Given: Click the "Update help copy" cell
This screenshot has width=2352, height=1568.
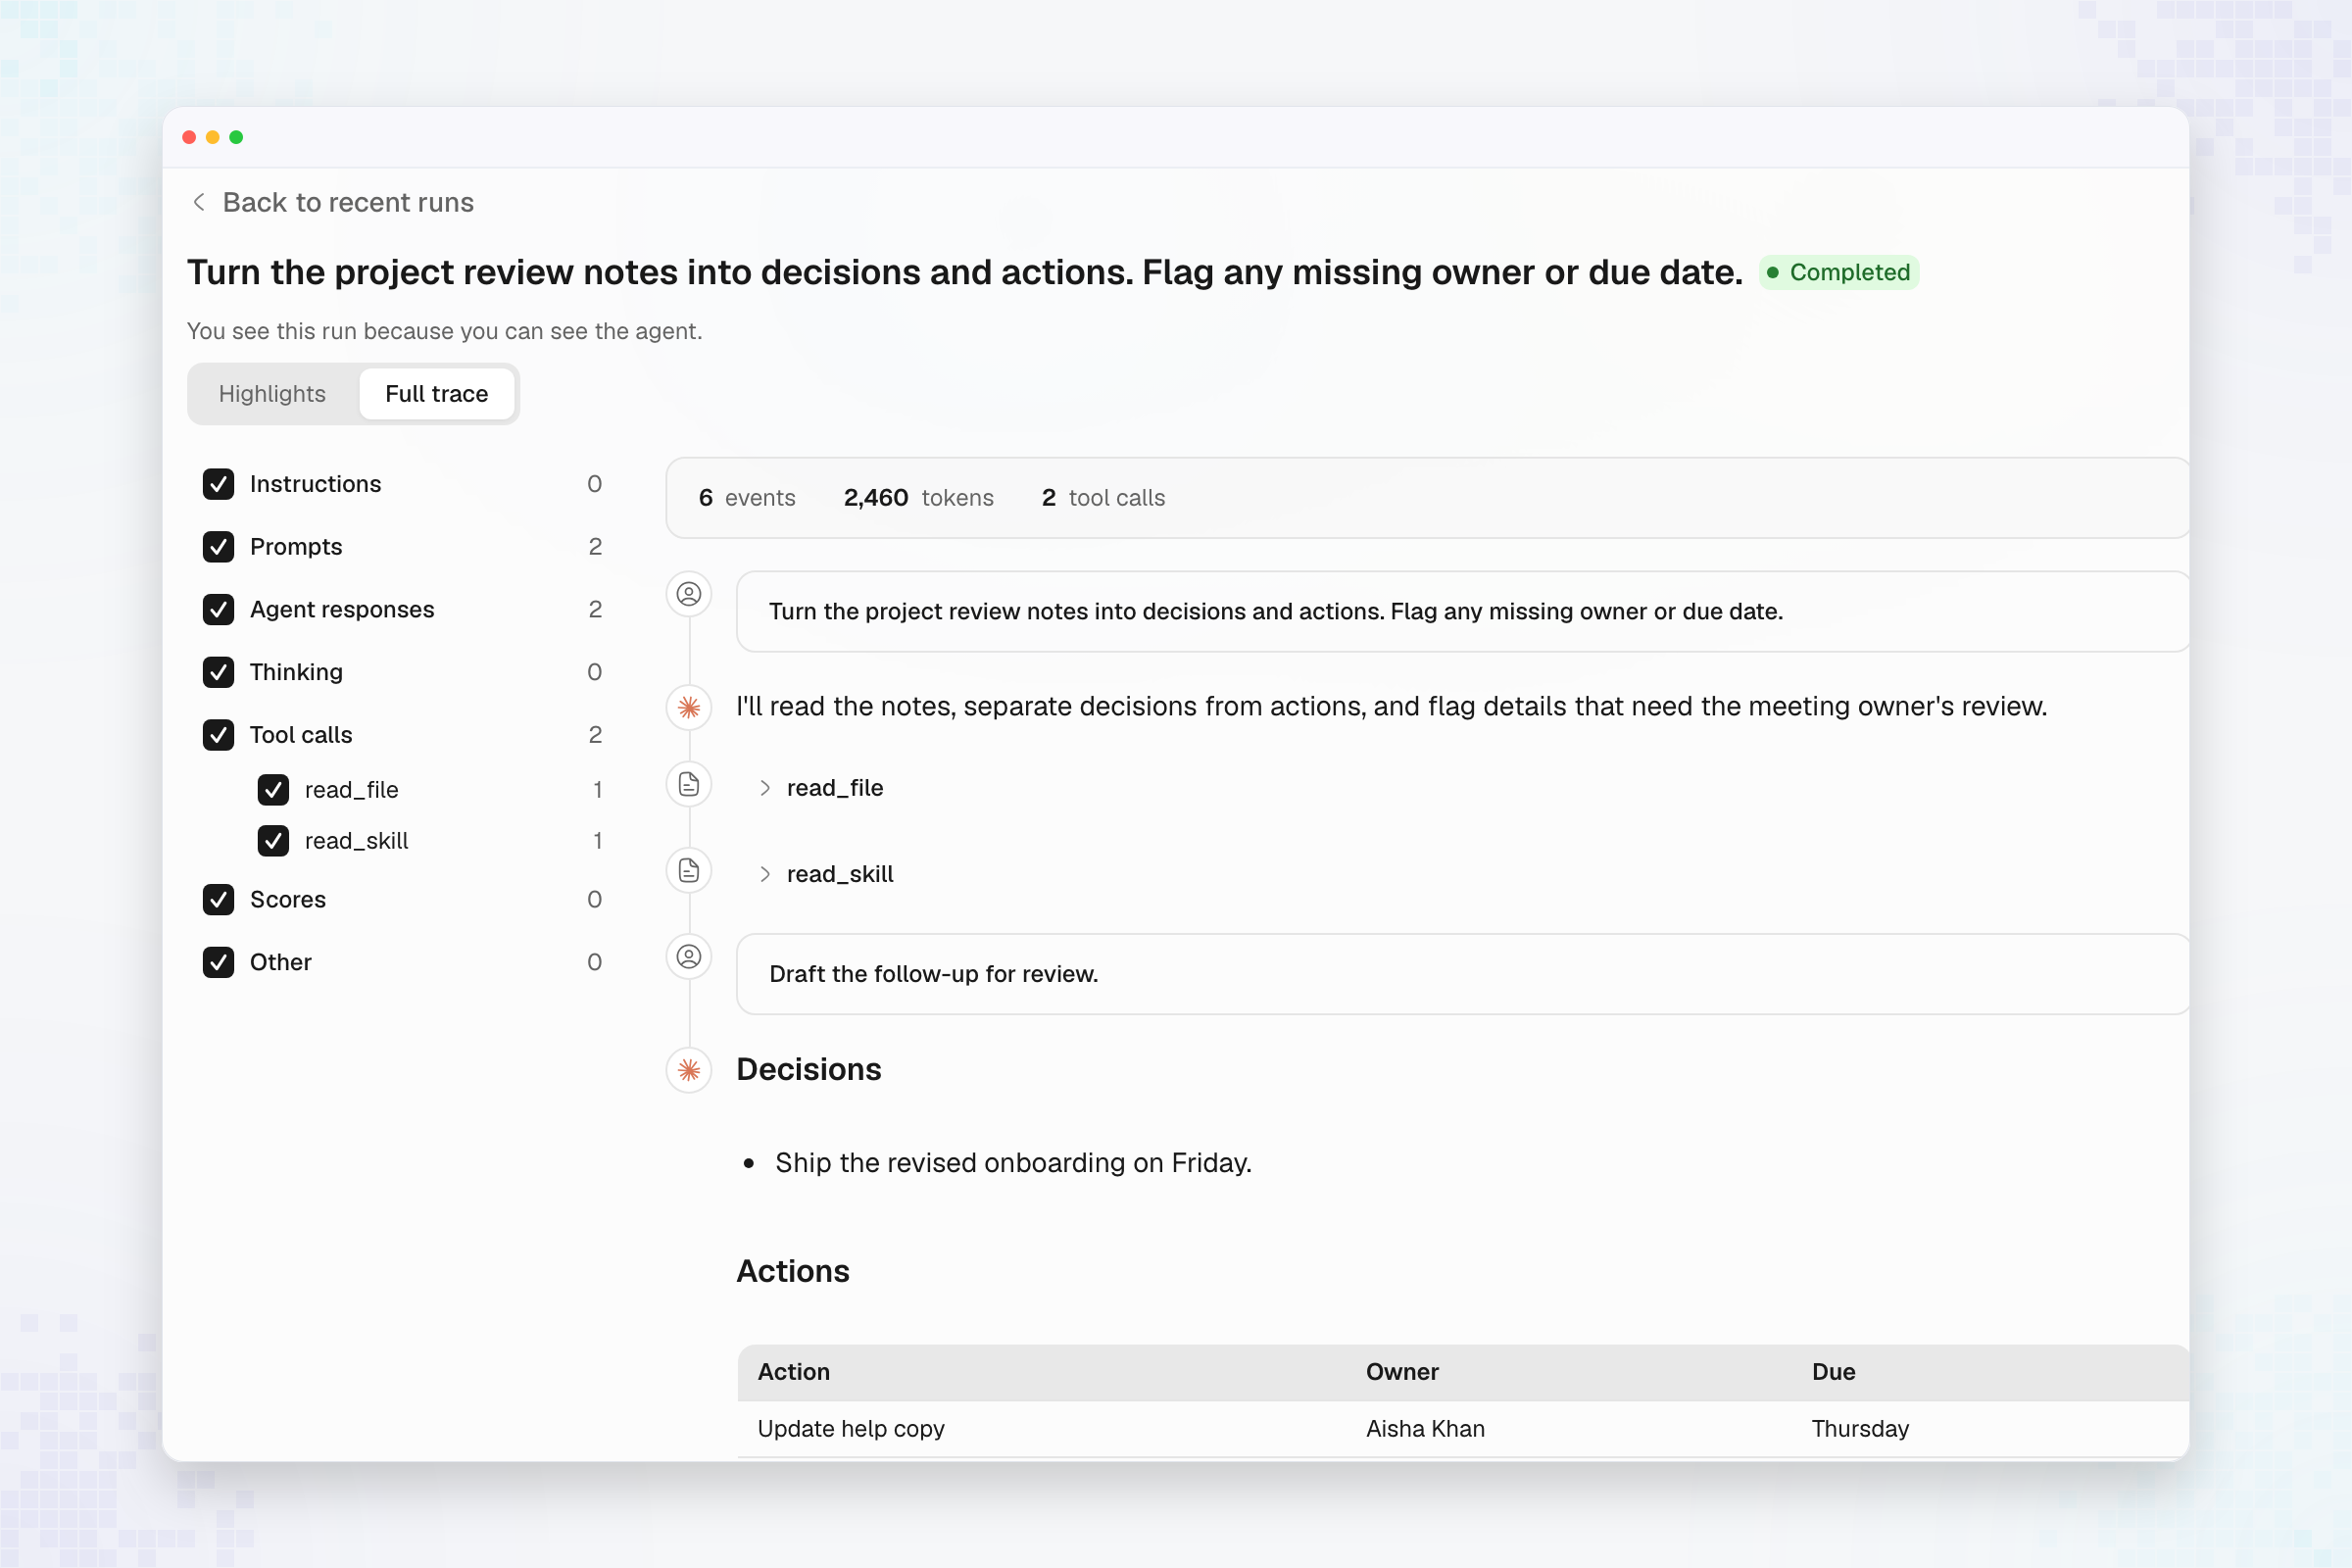Looking at the screenshot, I should pyautogui.click(x=851, y=1429).
